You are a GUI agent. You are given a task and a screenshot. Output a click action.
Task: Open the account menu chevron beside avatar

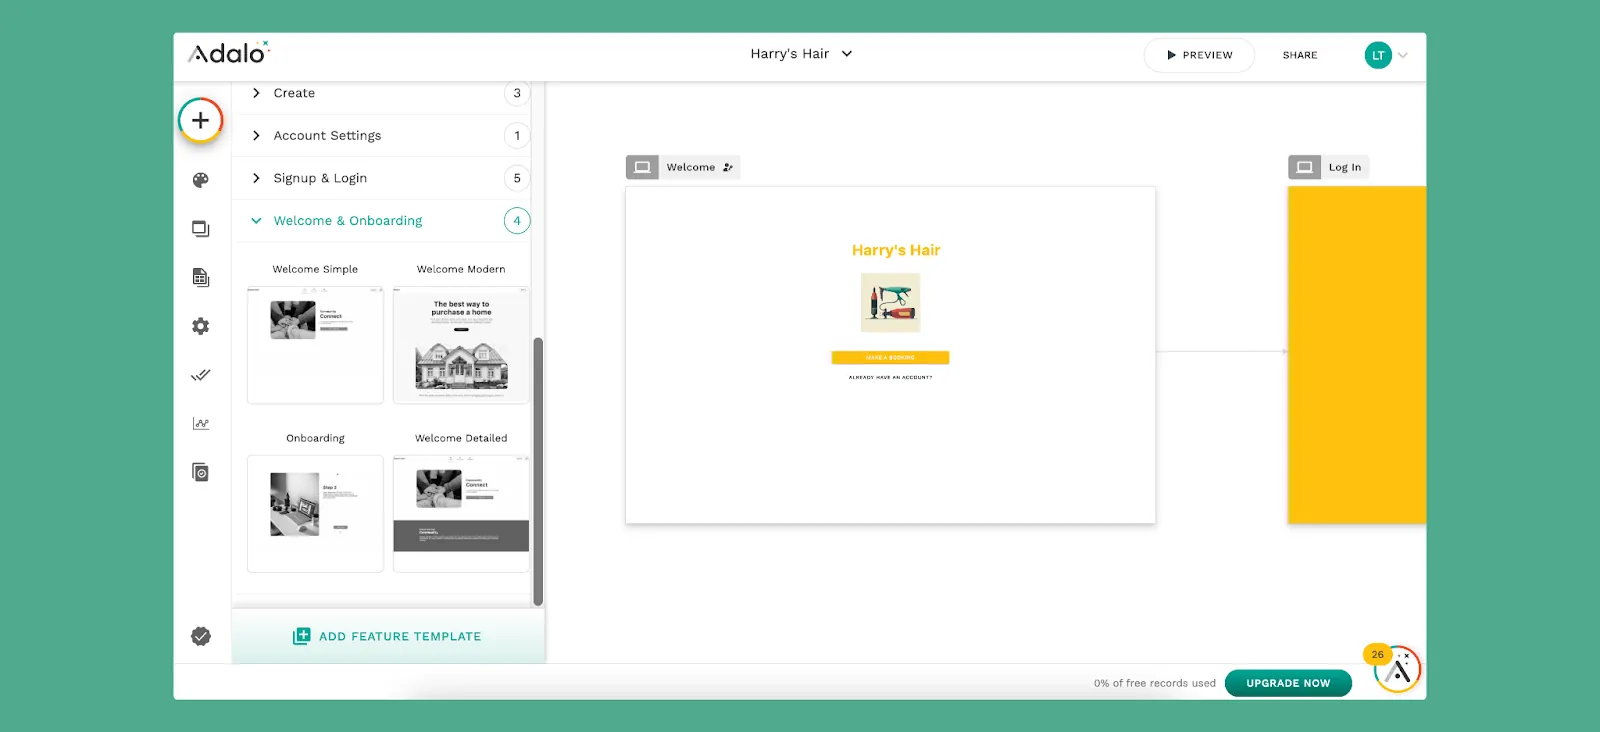click(1403, 55)
